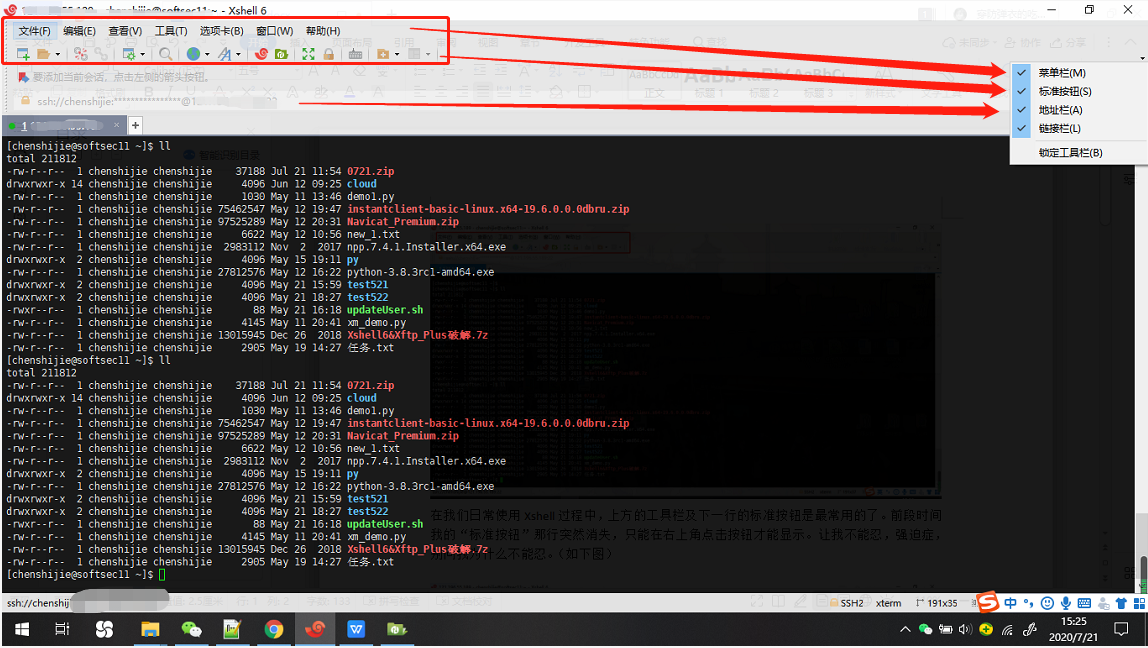Expand the Encoding globe dropdown arrow
The width and height of the screenshot is (1148, 648).
coord(207,54)
